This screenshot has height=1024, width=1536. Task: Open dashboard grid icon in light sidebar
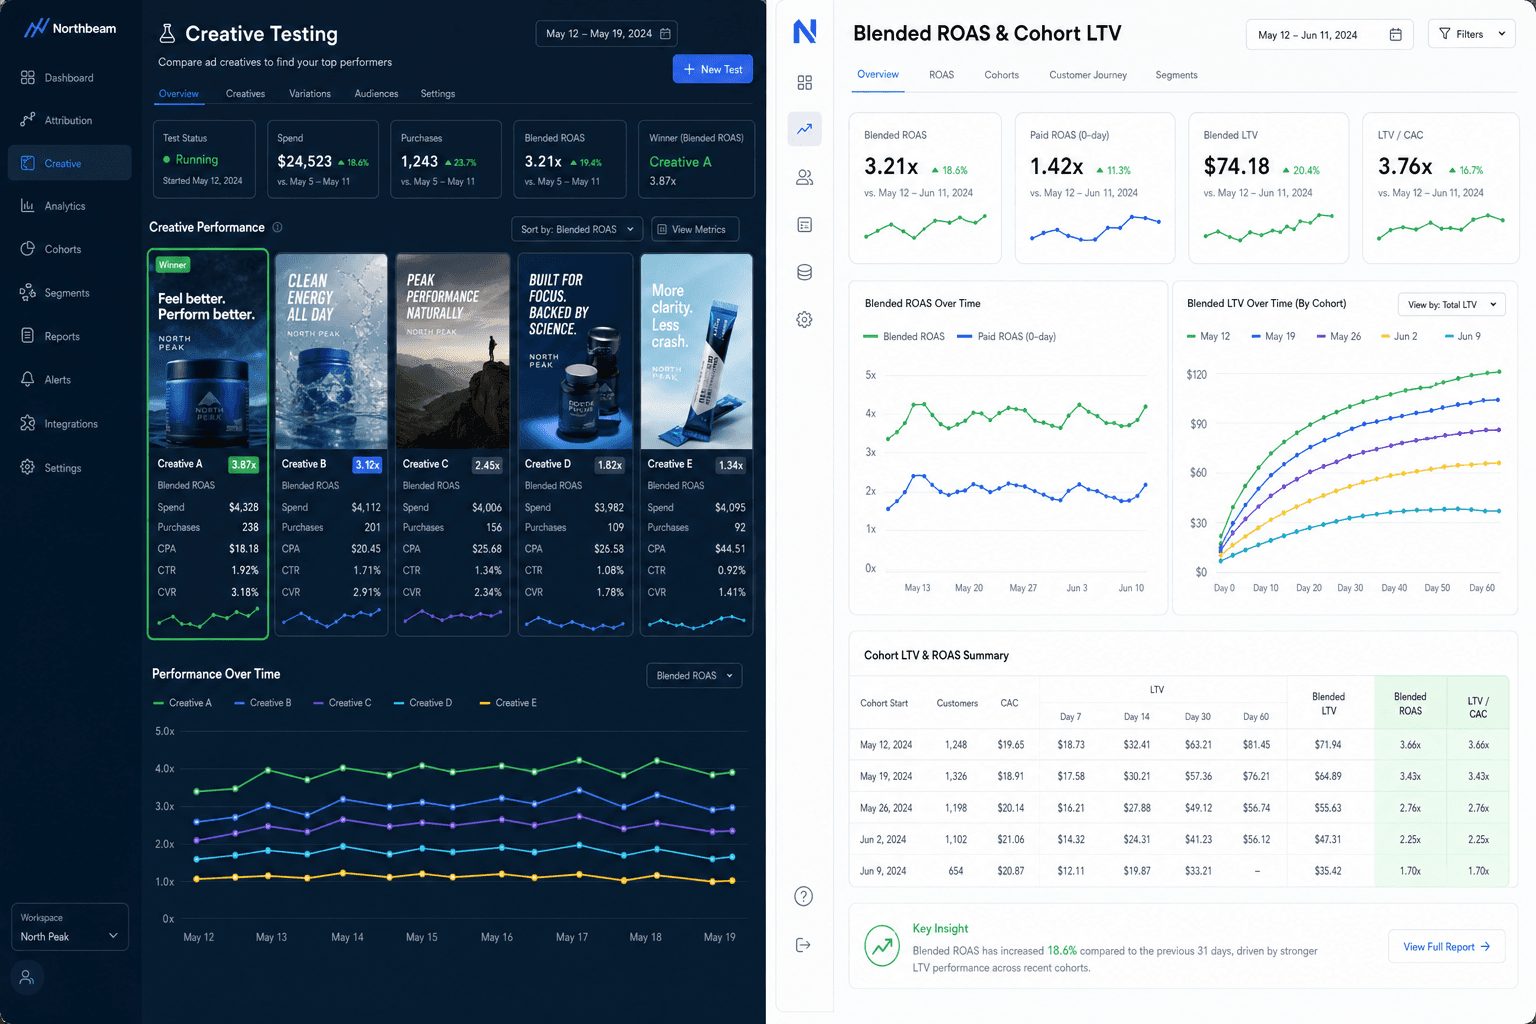804,82
